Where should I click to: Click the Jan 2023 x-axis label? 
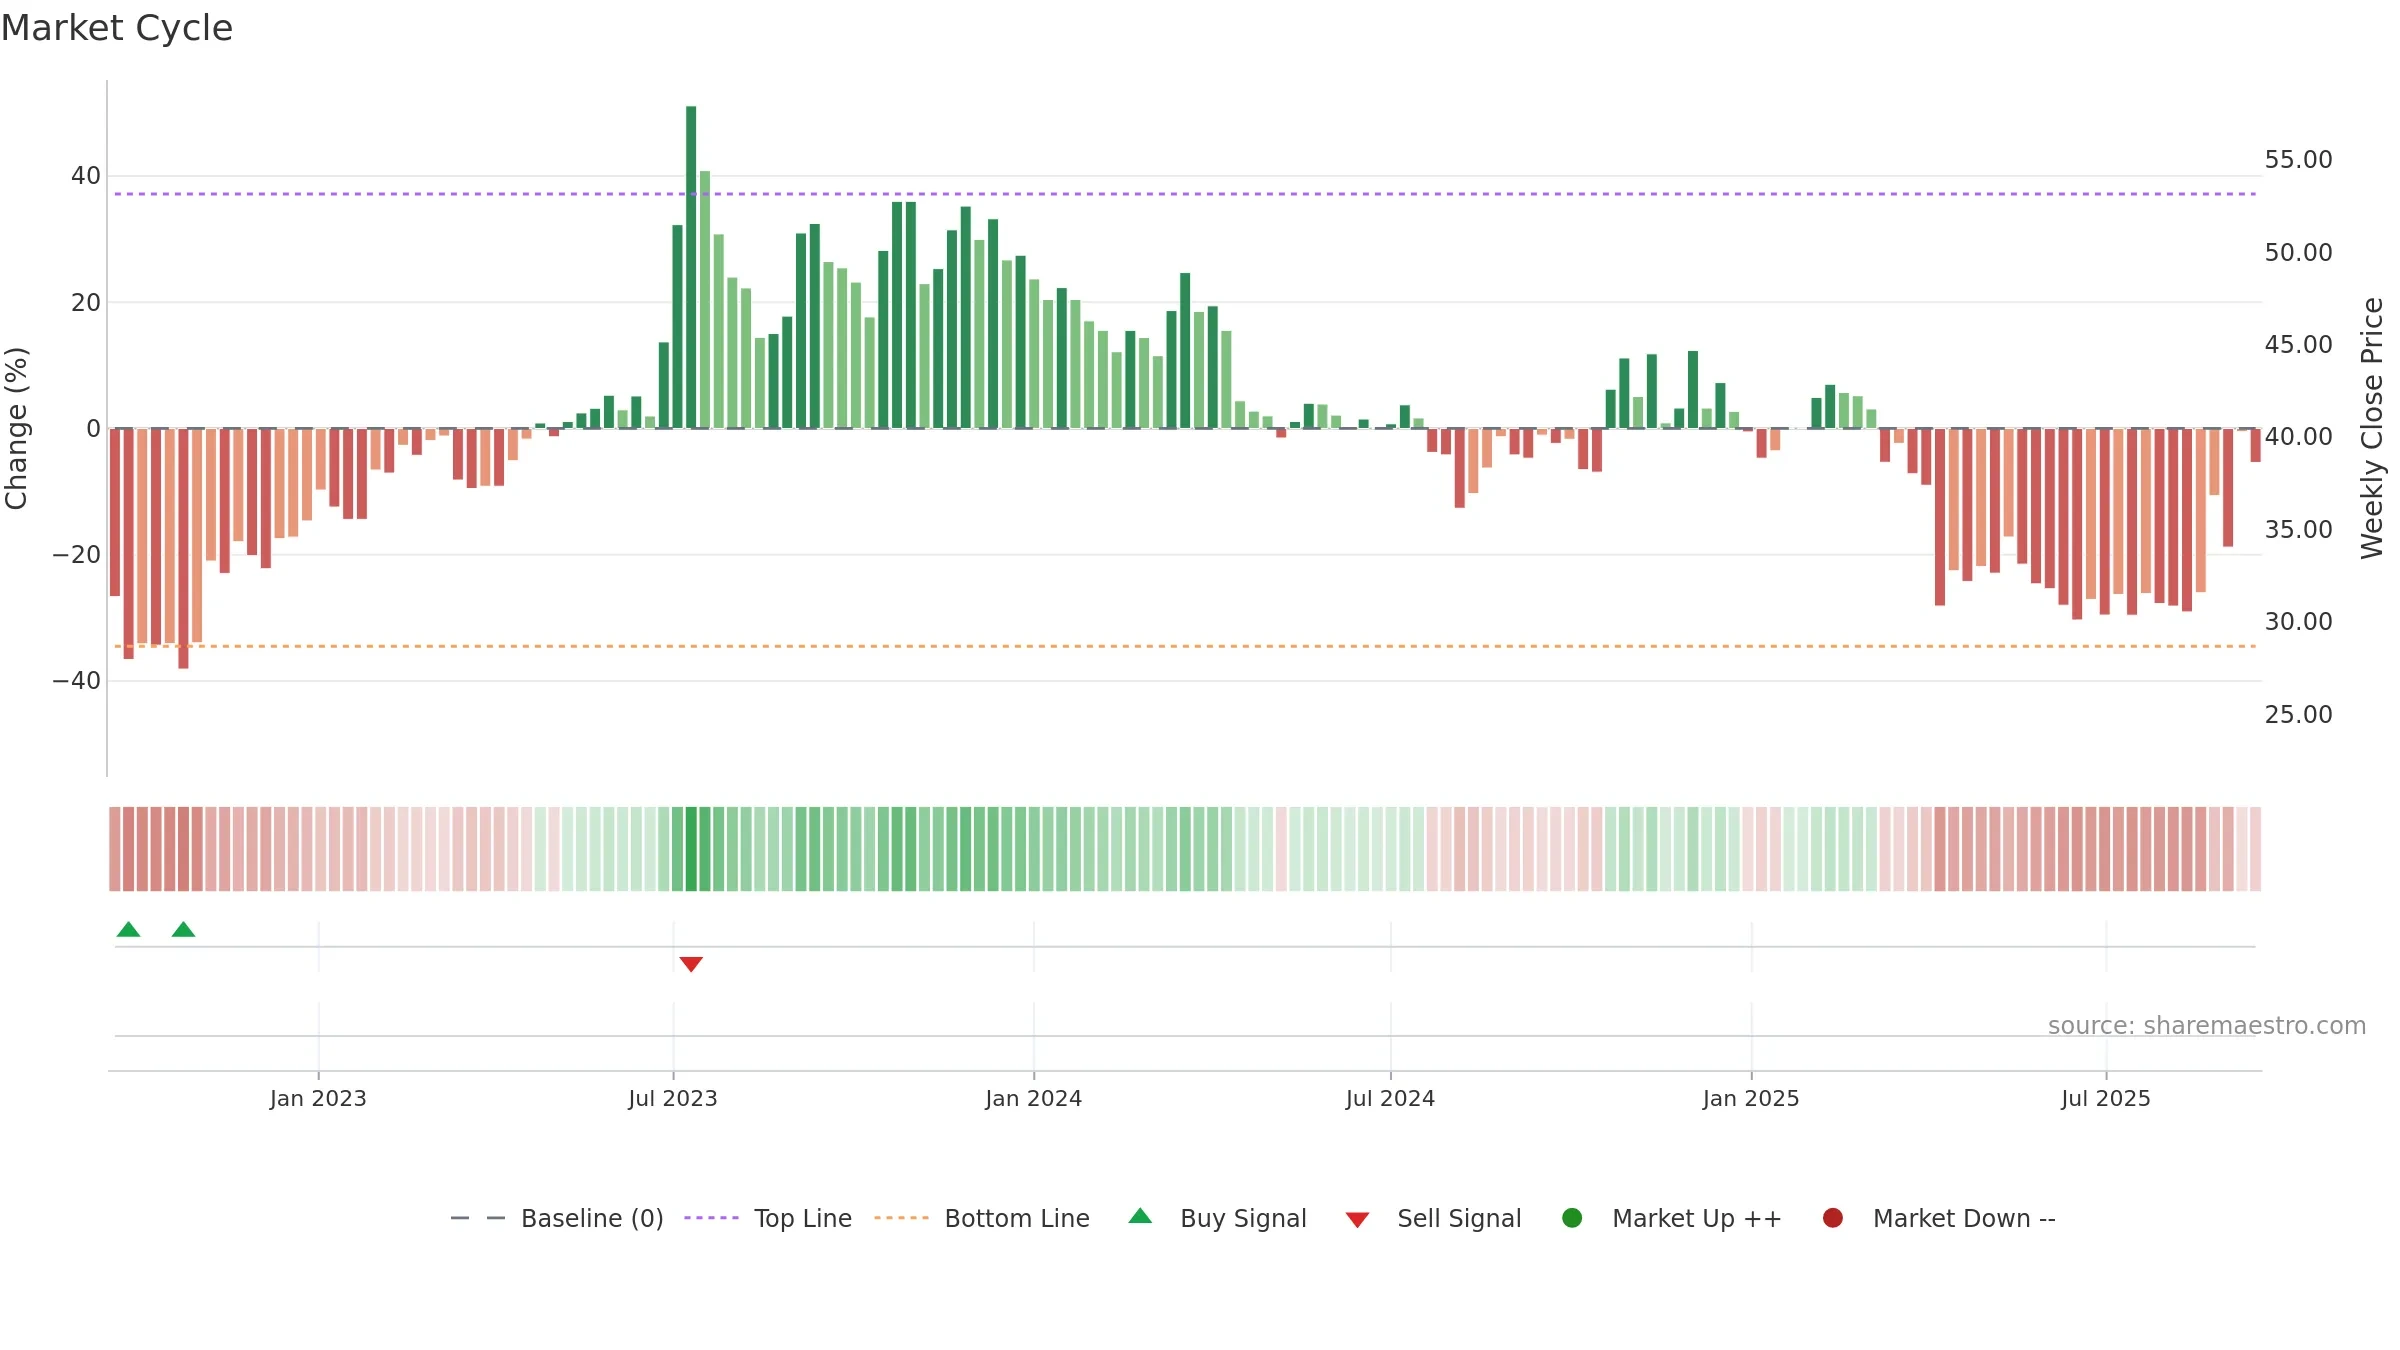coord(318,1098)
